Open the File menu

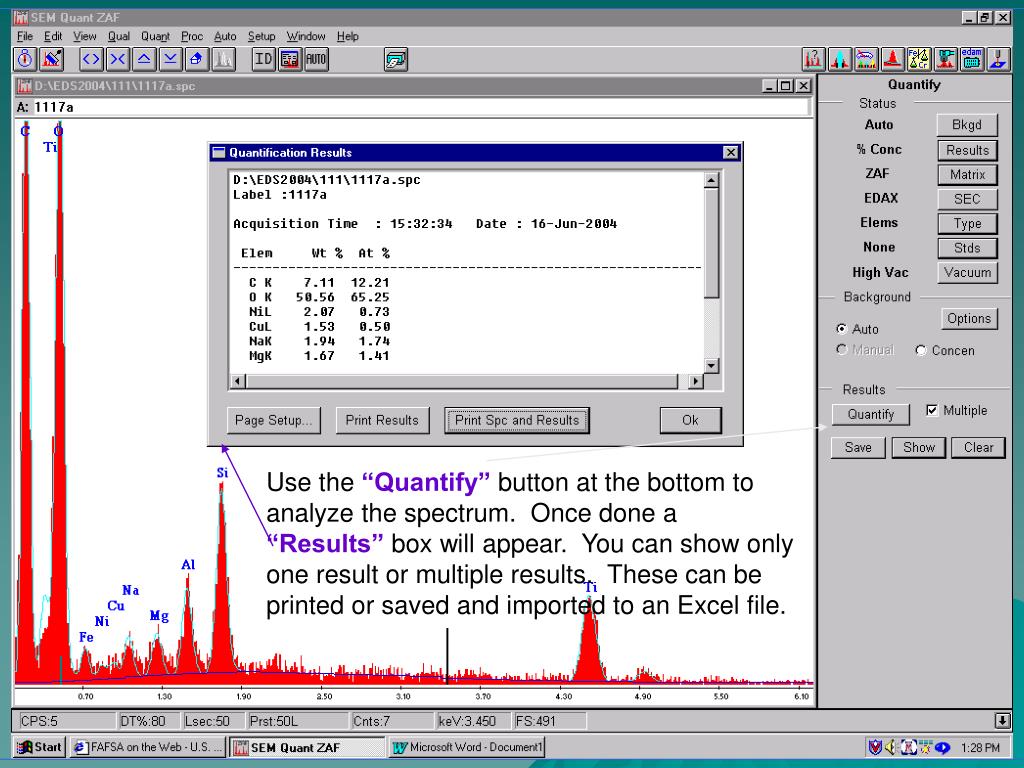25,37
